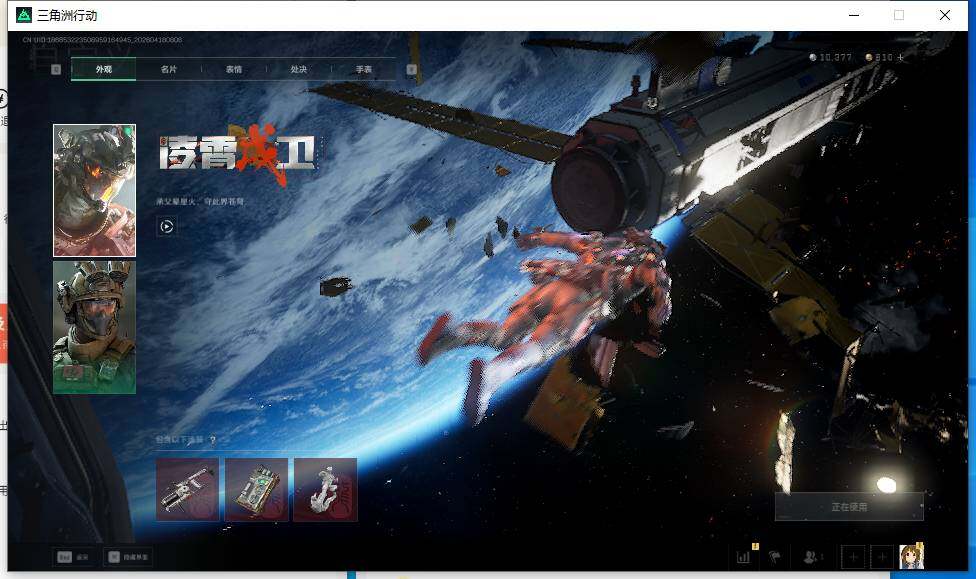Image resolution: width=976 pixels, height=579 pixels.
Task: Select the white charm bundle item
Action: pyautogui.click(x=326, y=489)
